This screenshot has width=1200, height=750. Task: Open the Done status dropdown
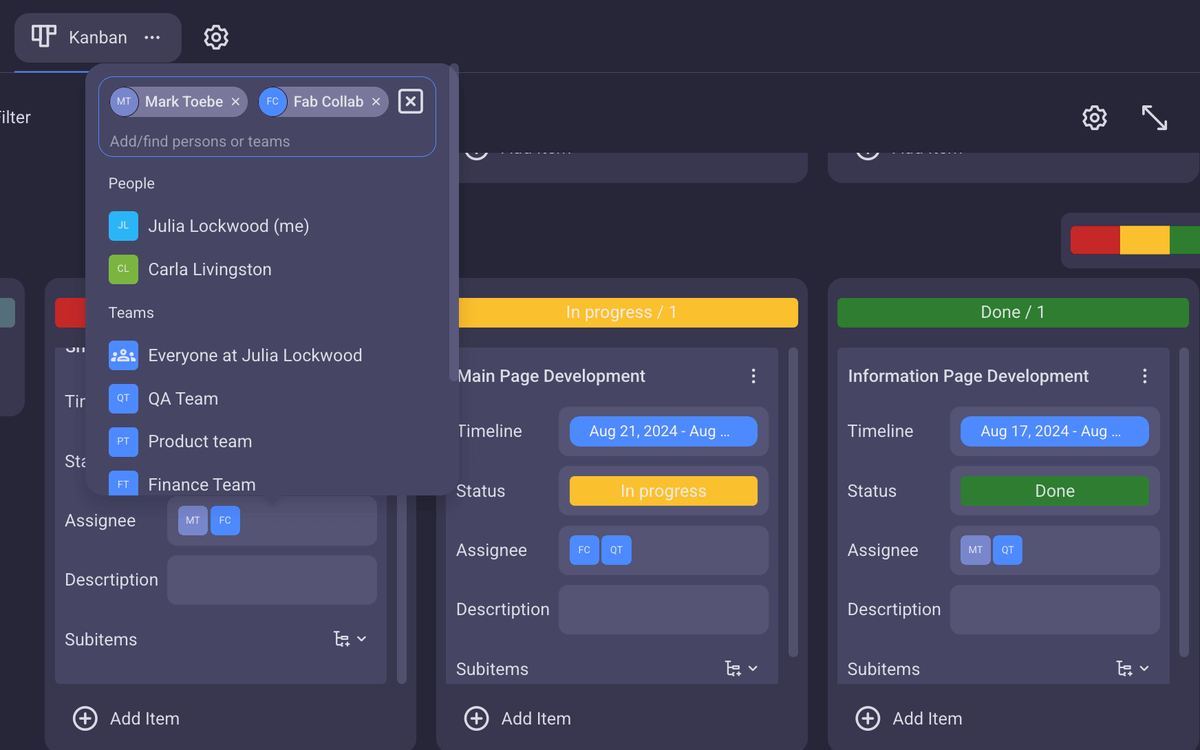click(x=1054, y=491)
